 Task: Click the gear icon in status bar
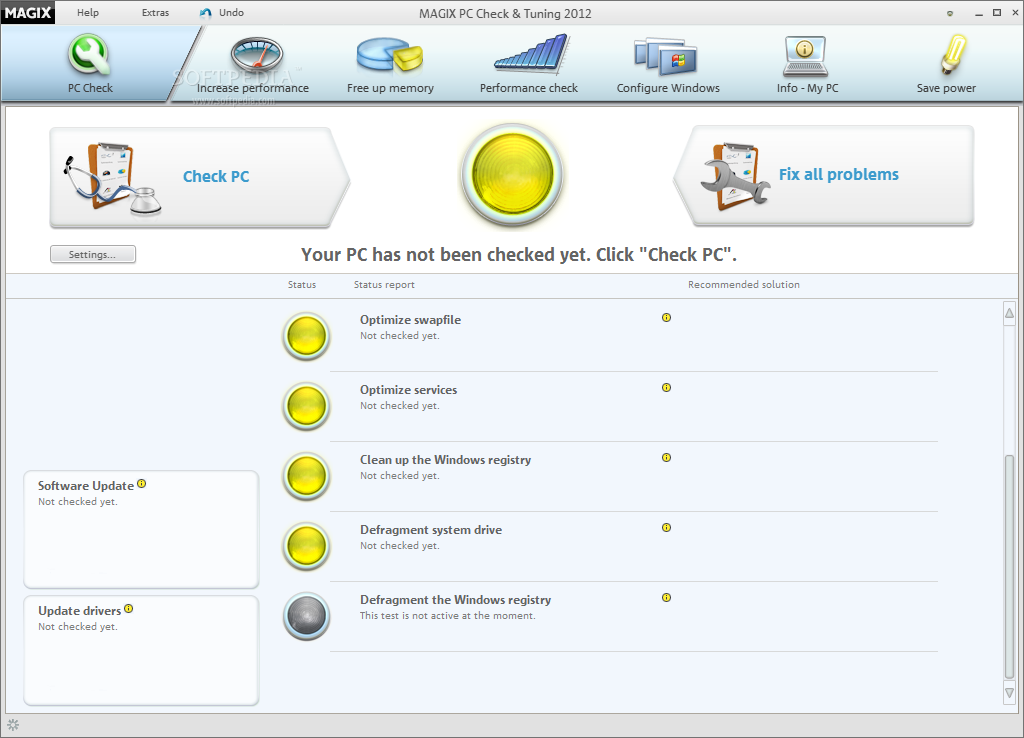(13, 725)
